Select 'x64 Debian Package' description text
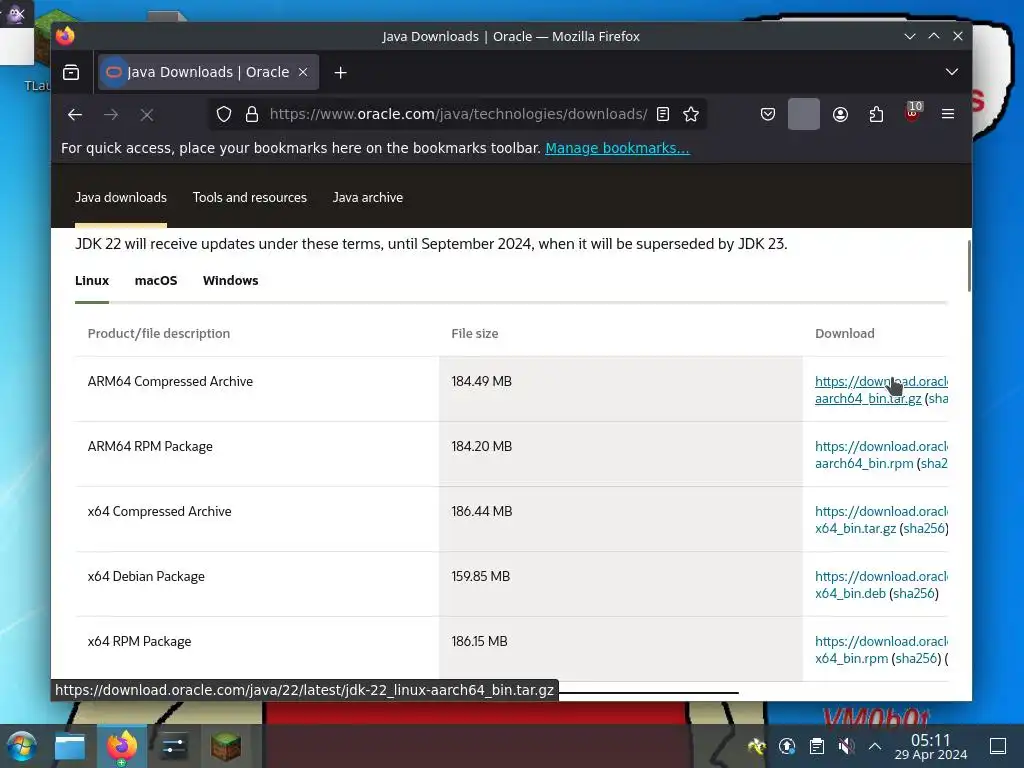 146,577
